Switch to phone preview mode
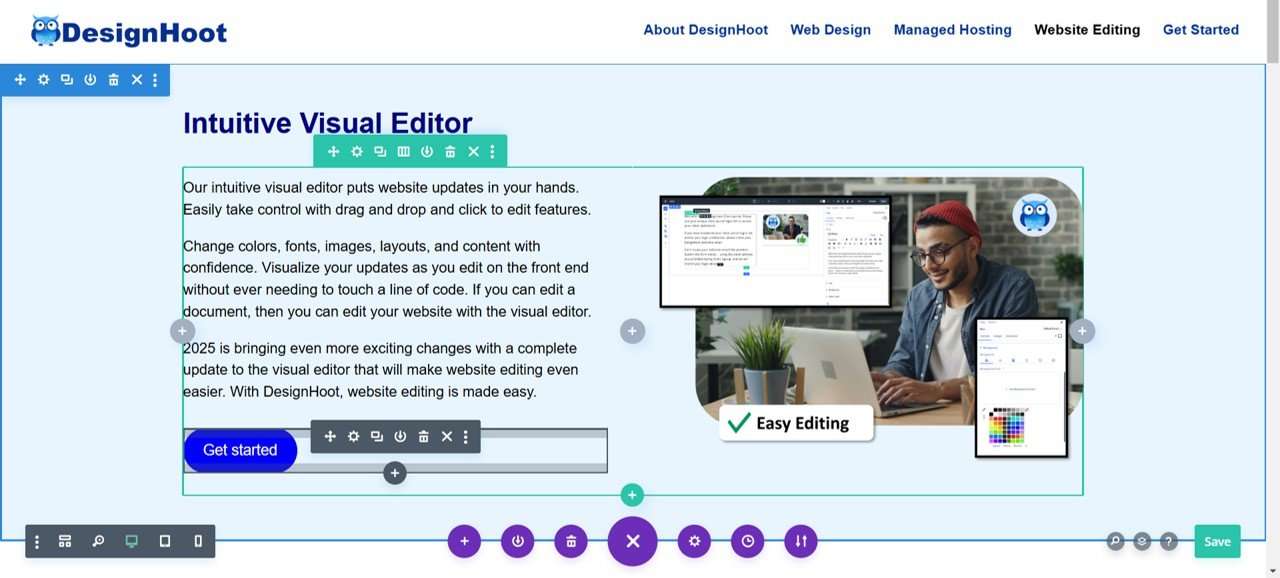 tap(197, 541)
